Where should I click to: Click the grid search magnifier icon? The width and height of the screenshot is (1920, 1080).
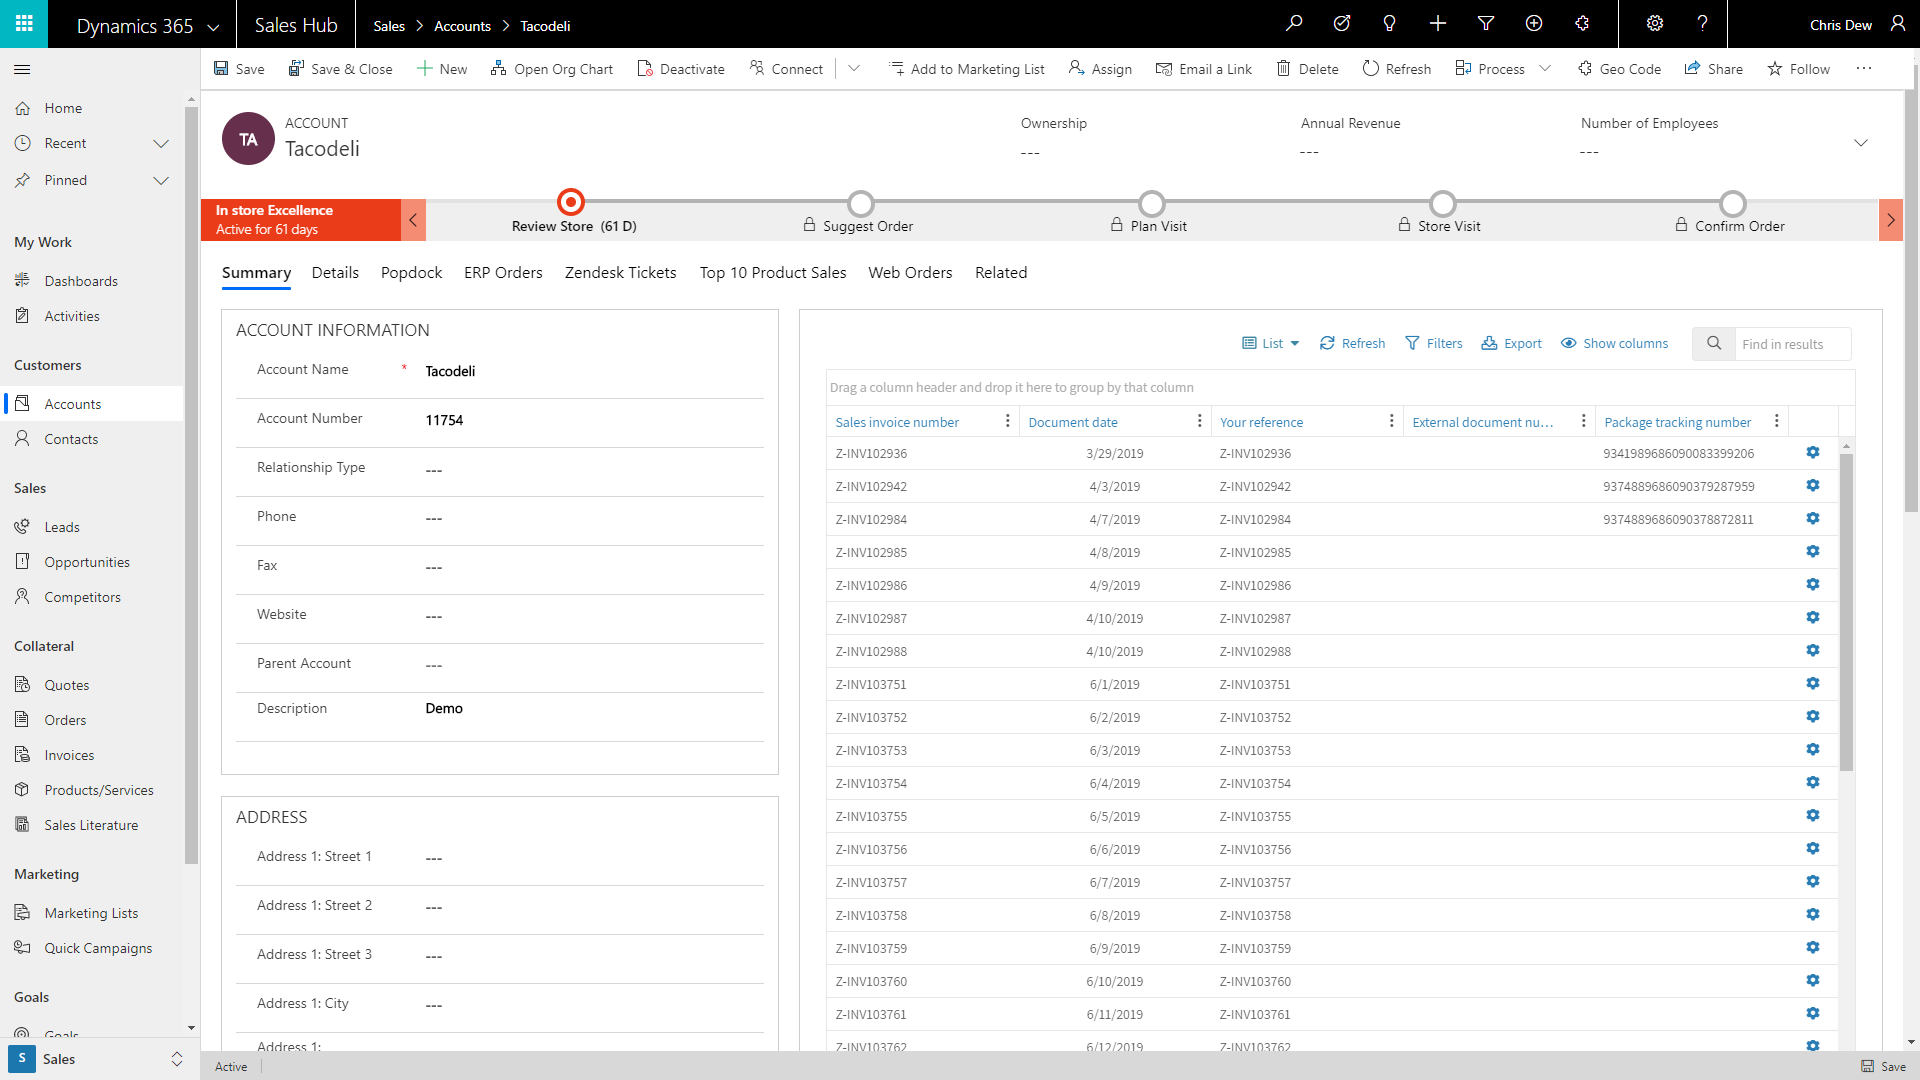[x=1714, y=344]
